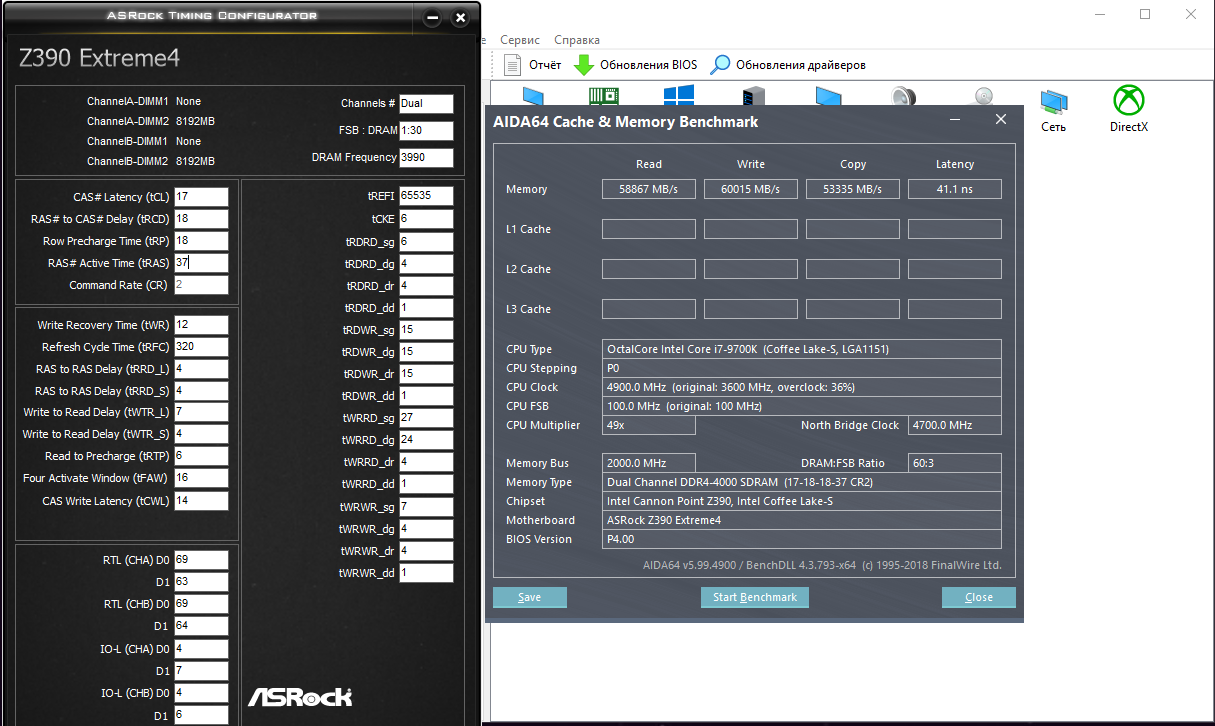Click the CPU Multiplier value 49x
This screenshot has width=1215, height=726.
pyautogui.click(x=649, y=425)
